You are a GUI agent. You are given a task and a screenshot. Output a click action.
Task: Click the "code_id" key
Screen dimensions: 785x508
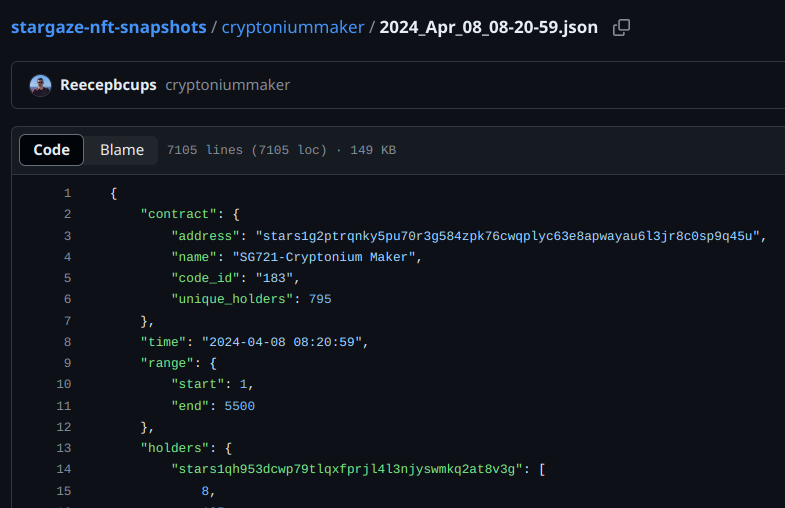(x=205, y=278)
